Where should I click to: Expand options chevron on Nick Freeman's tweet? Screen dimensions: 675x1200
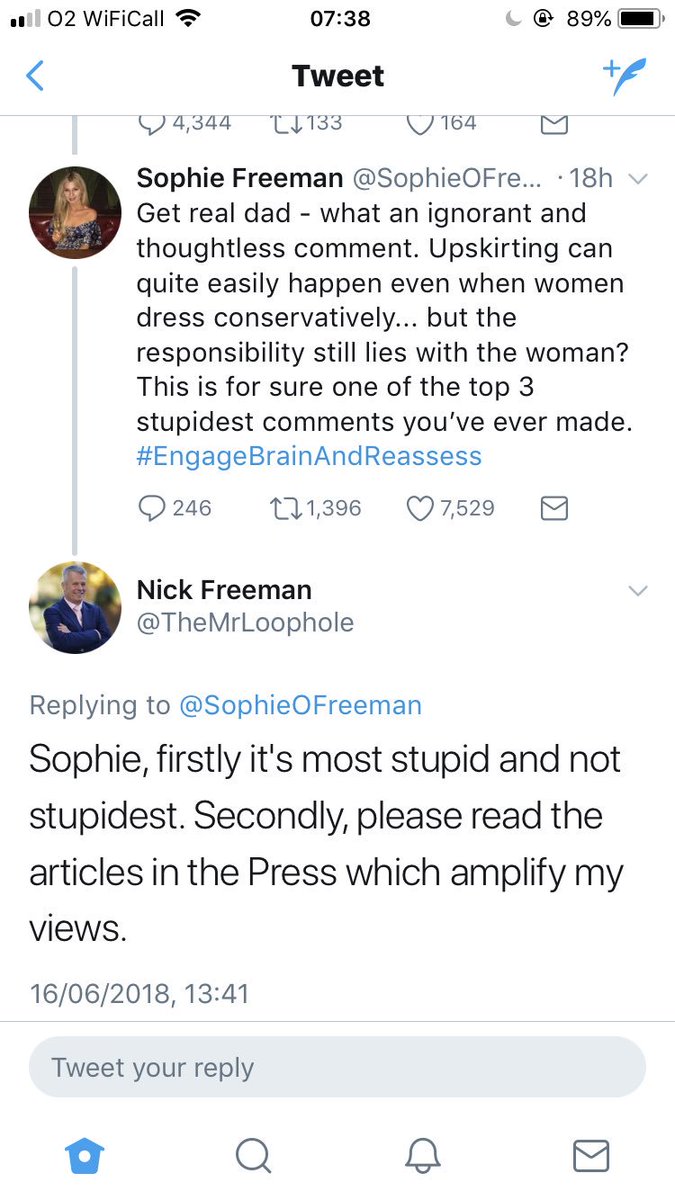pyautogui.click(x=637, y=591)
